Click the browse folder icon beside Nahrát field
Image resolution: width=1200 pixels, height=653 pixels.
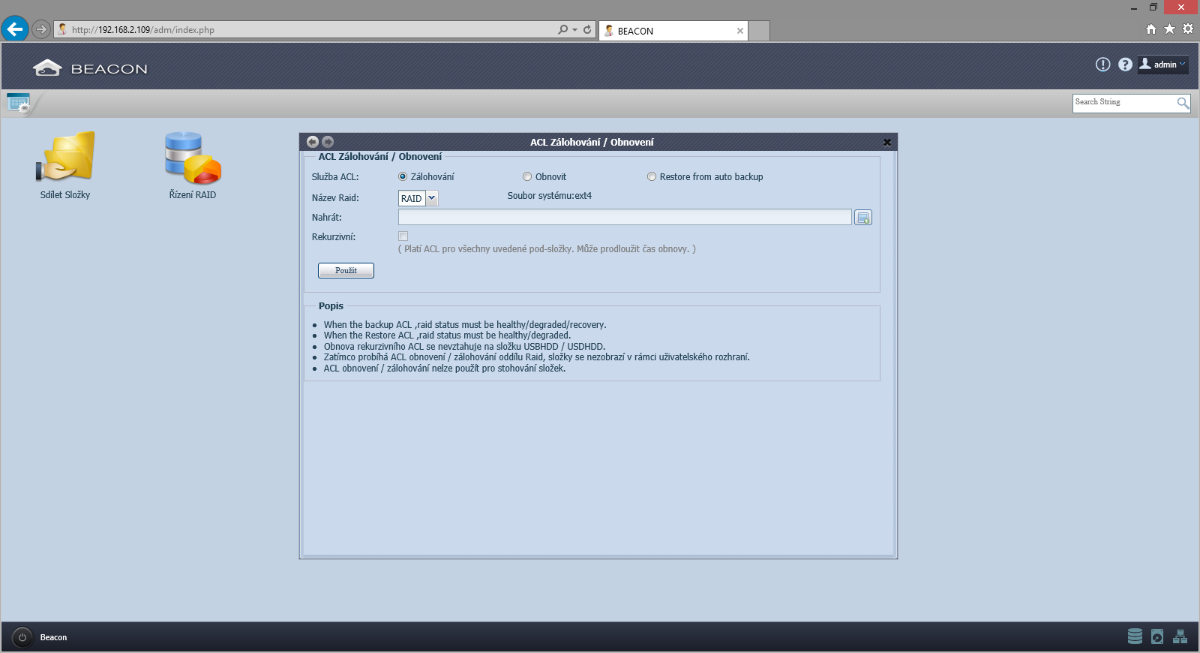863,218
